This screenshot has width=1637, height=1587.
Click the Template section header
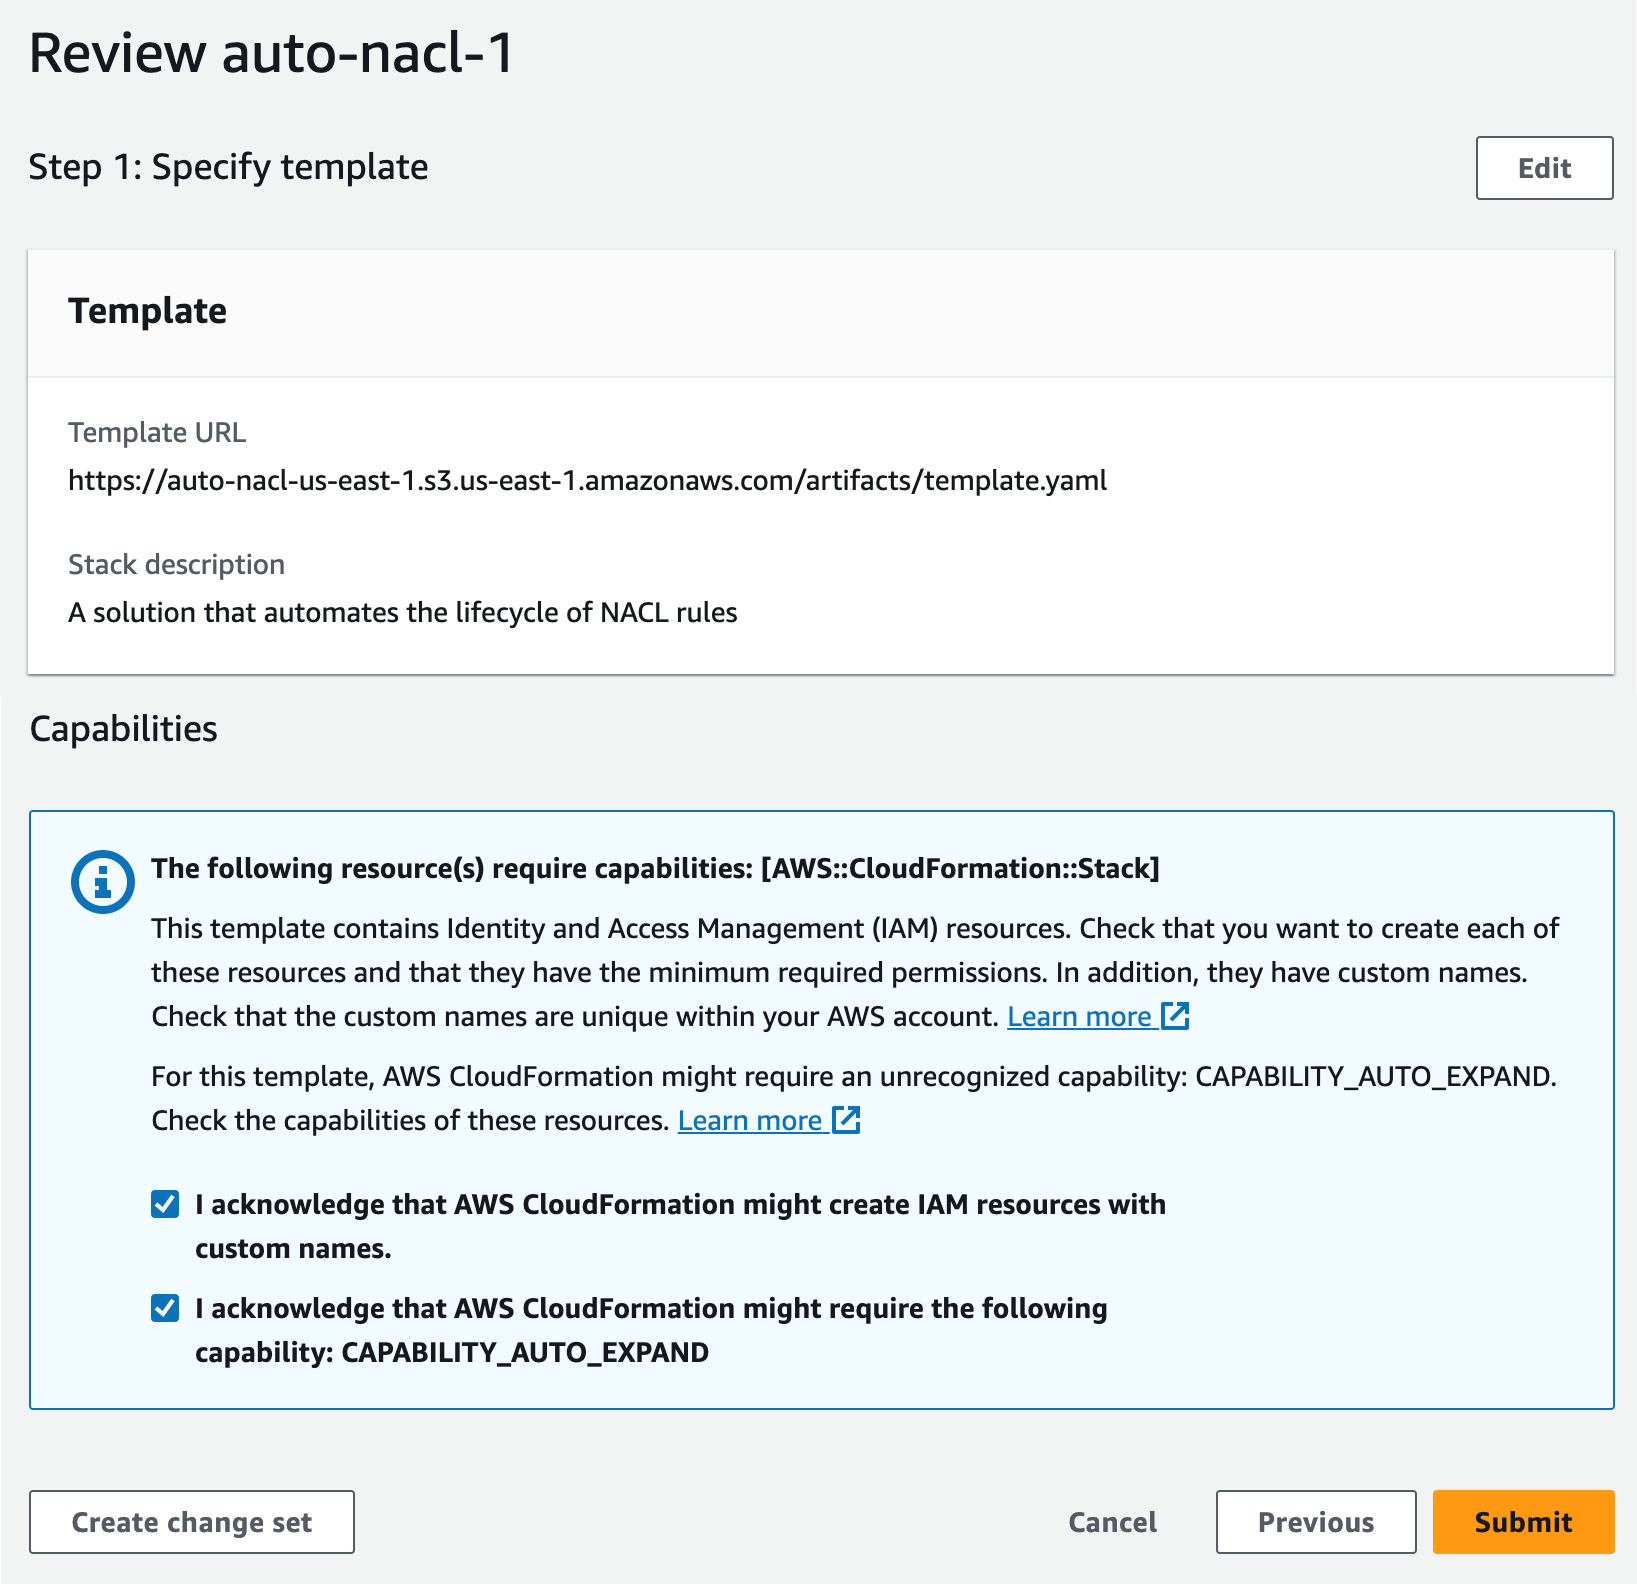click(x=147, y=310)
